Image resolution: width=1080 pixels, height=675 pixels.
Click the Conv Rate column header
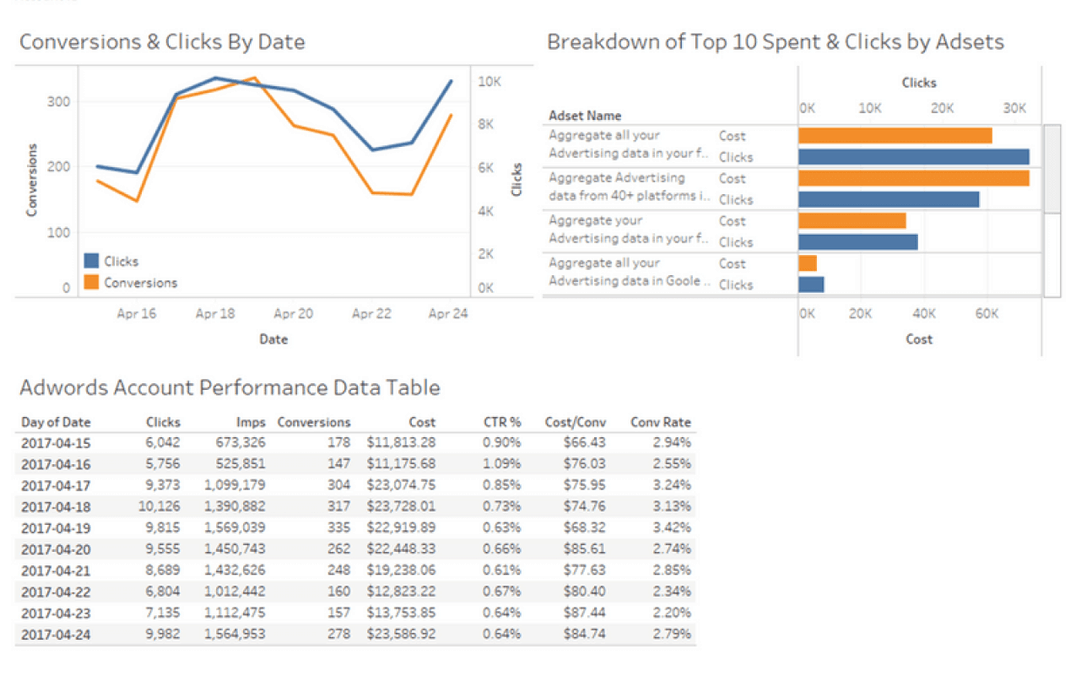click(660, 421)
